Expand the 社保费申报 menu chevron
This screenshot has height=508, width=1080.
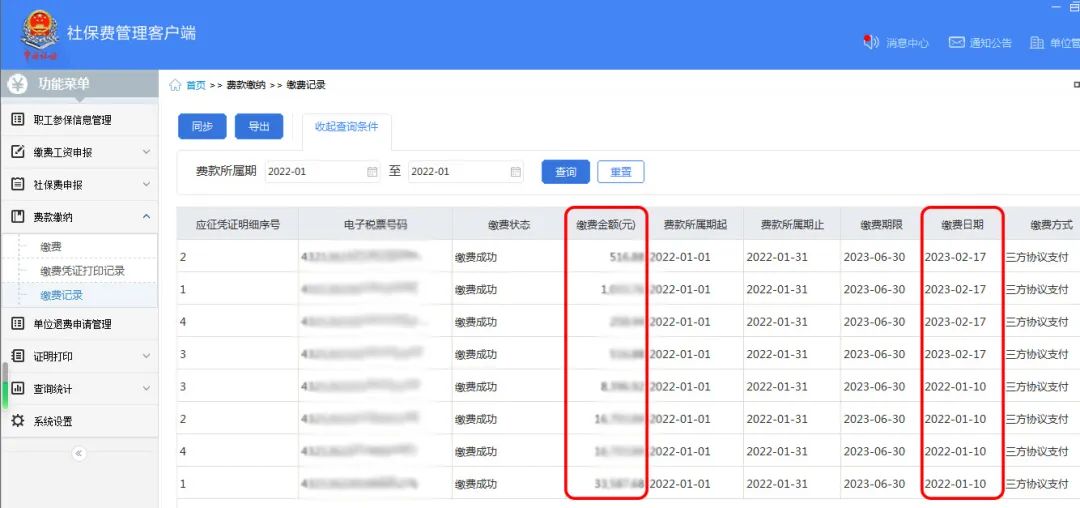click(146, 185)
